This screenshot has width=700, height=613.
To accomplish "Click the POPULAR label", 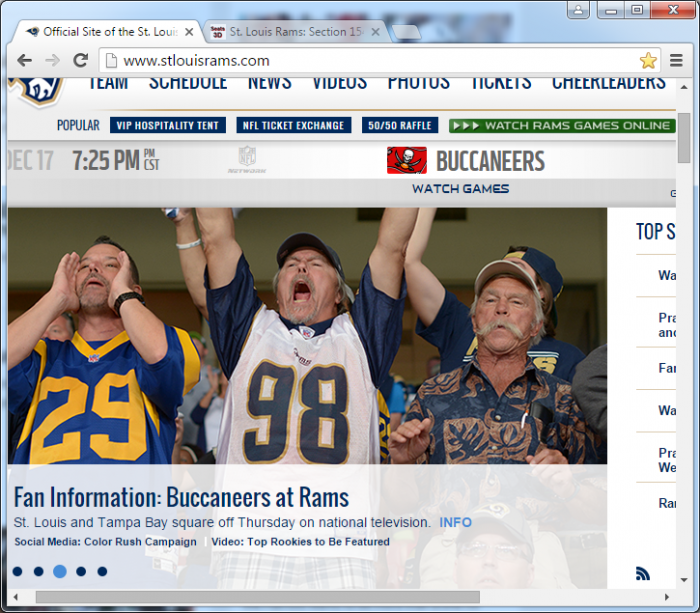I will (78, 125).
